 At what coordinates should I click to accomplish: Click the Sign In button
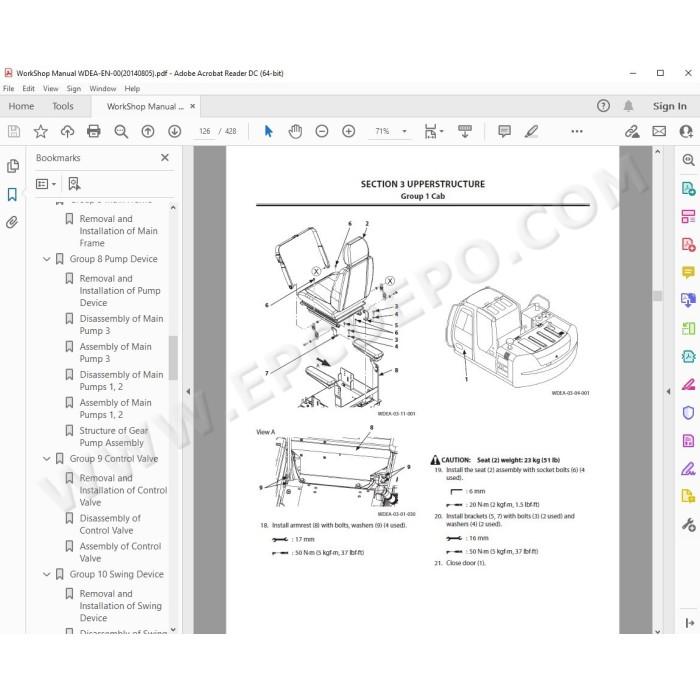[x=669, y=106]
